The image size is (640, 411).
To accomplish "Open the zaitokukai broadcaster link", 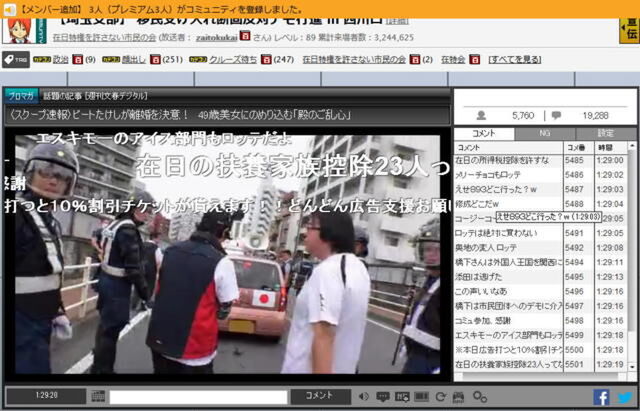I will click(x=208, y=36).
